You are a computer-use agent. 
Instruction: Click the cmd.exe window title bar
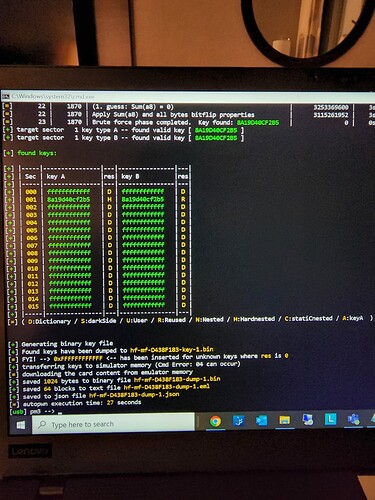coord(188,96)
